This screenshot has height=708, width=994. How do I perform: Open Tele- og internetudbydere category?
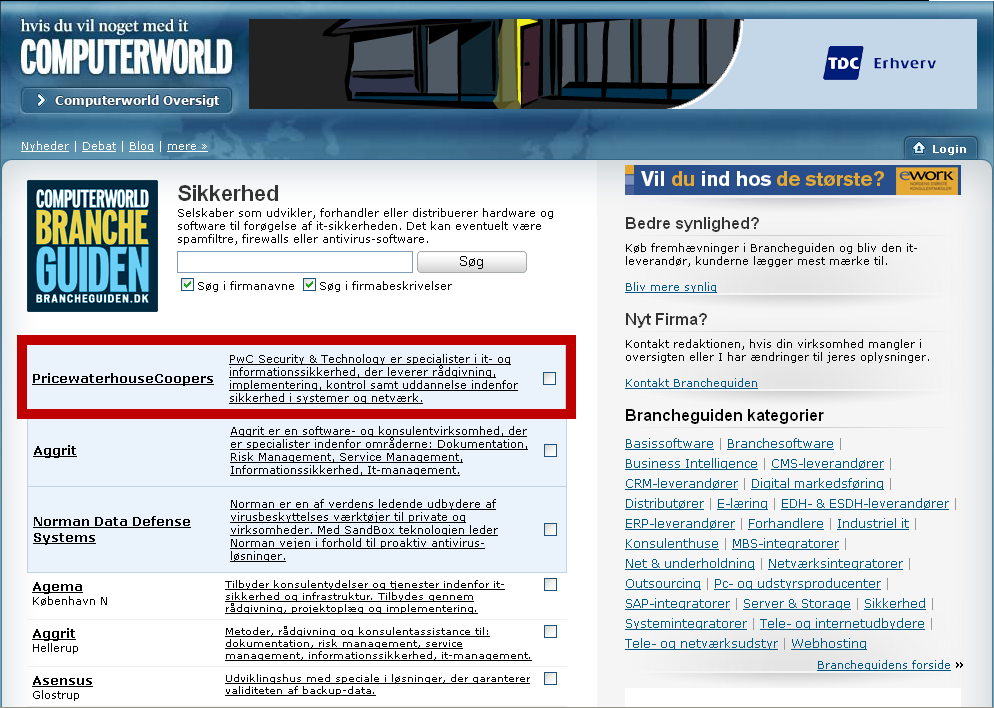pyautogui.click(x=842, y=624)
